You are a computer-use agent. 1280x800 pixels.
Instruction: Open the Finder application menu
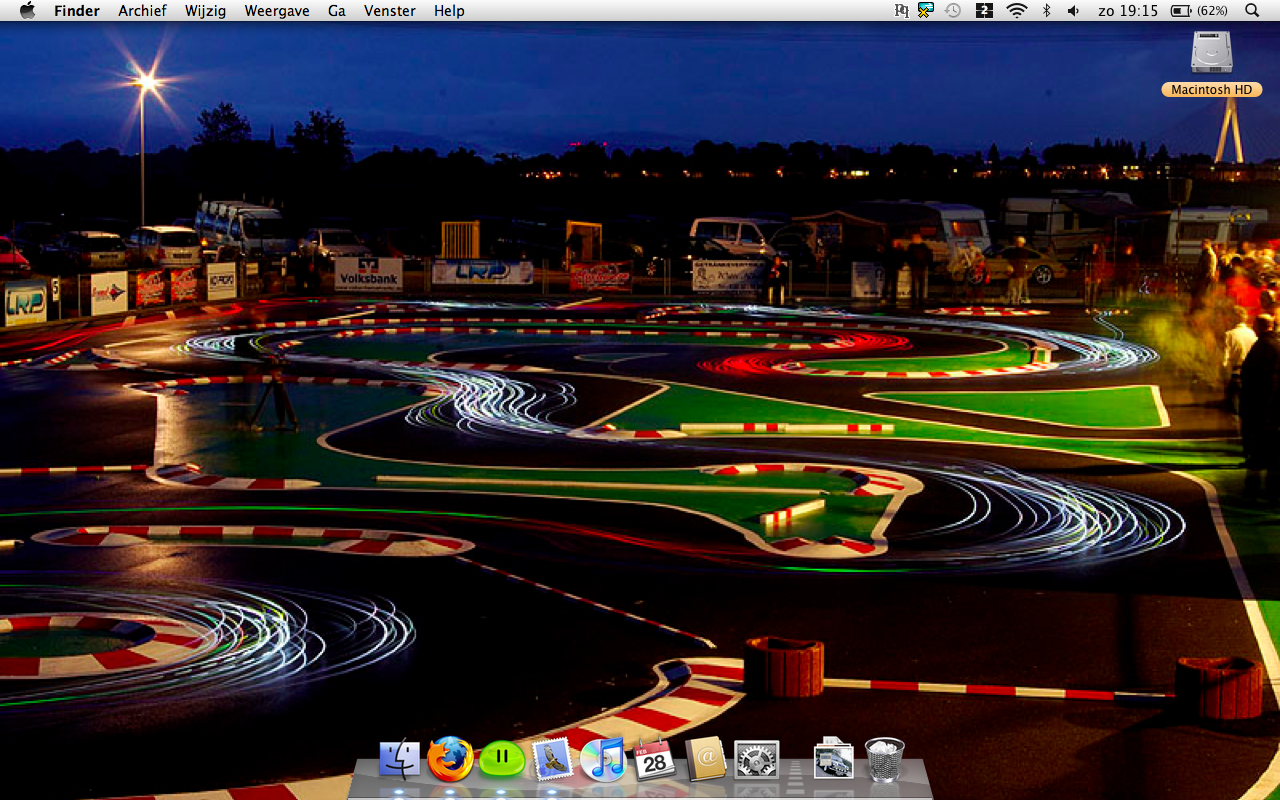click(77, 11)
